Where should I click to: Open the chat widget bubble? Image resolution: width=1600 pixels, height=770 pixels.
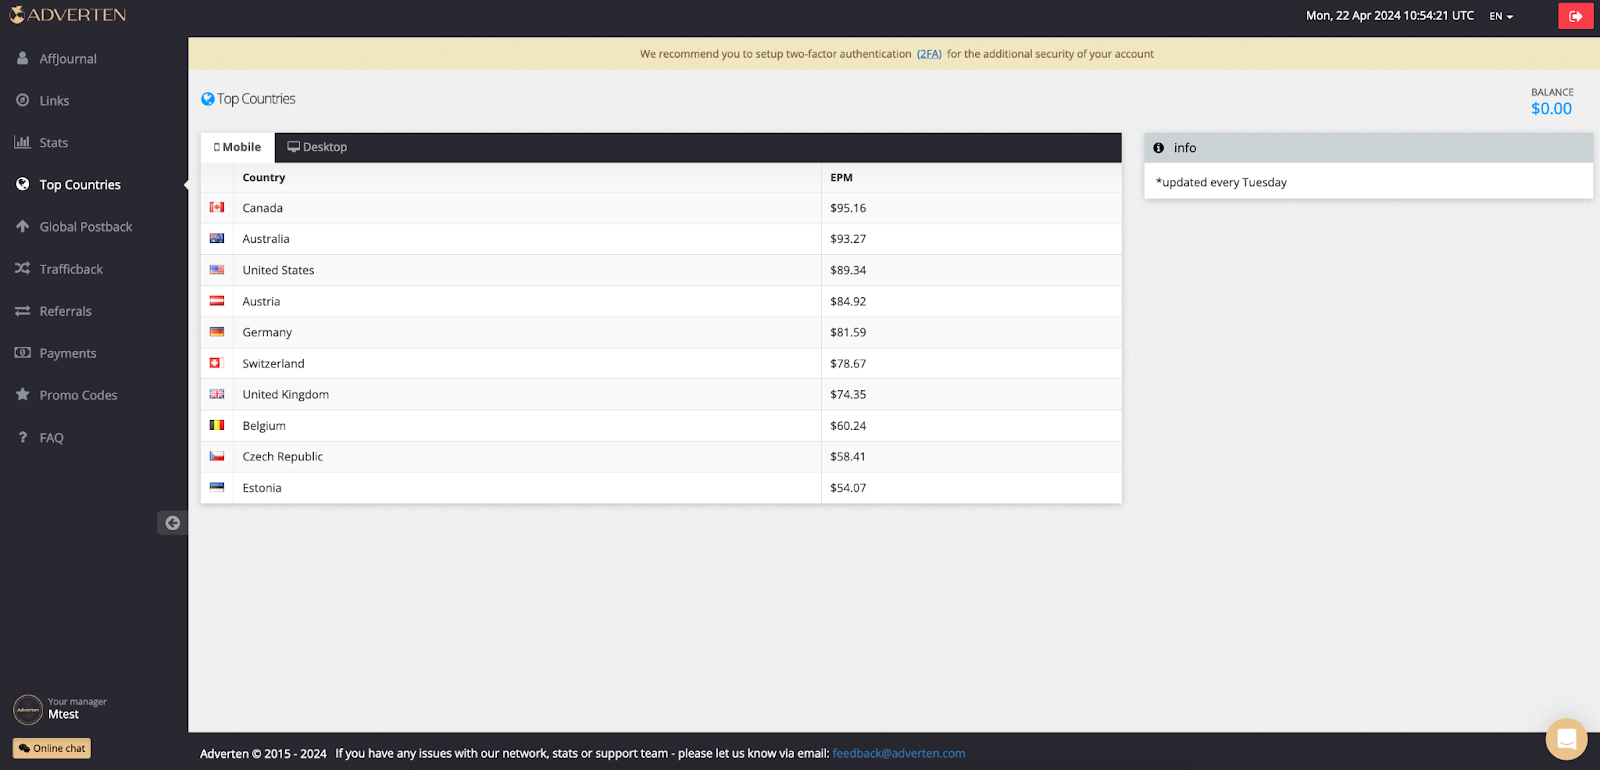(x=1566, y=740)
